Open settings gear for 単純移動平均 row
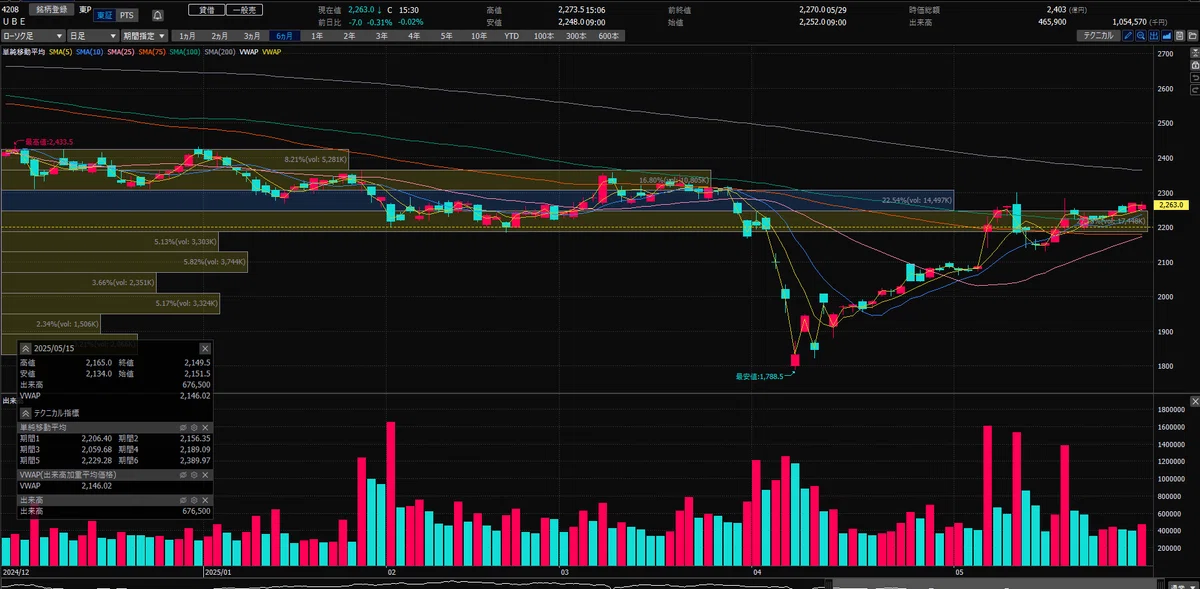 [x=194, y=428]
